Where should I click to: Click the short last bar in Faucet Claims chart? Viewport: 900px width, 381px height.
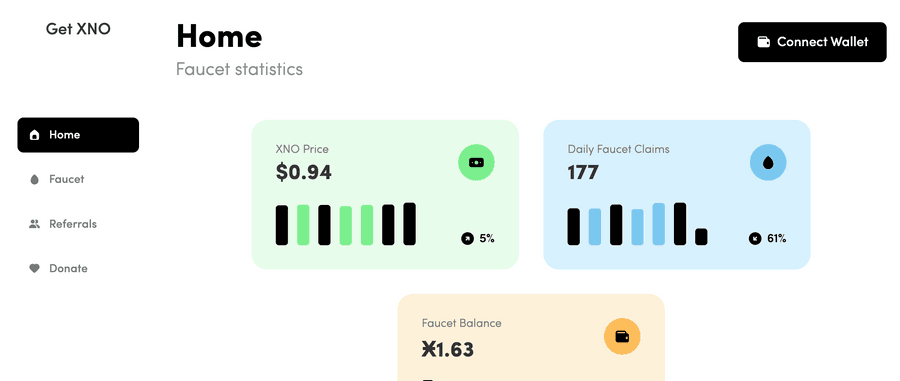coord(701,237)
